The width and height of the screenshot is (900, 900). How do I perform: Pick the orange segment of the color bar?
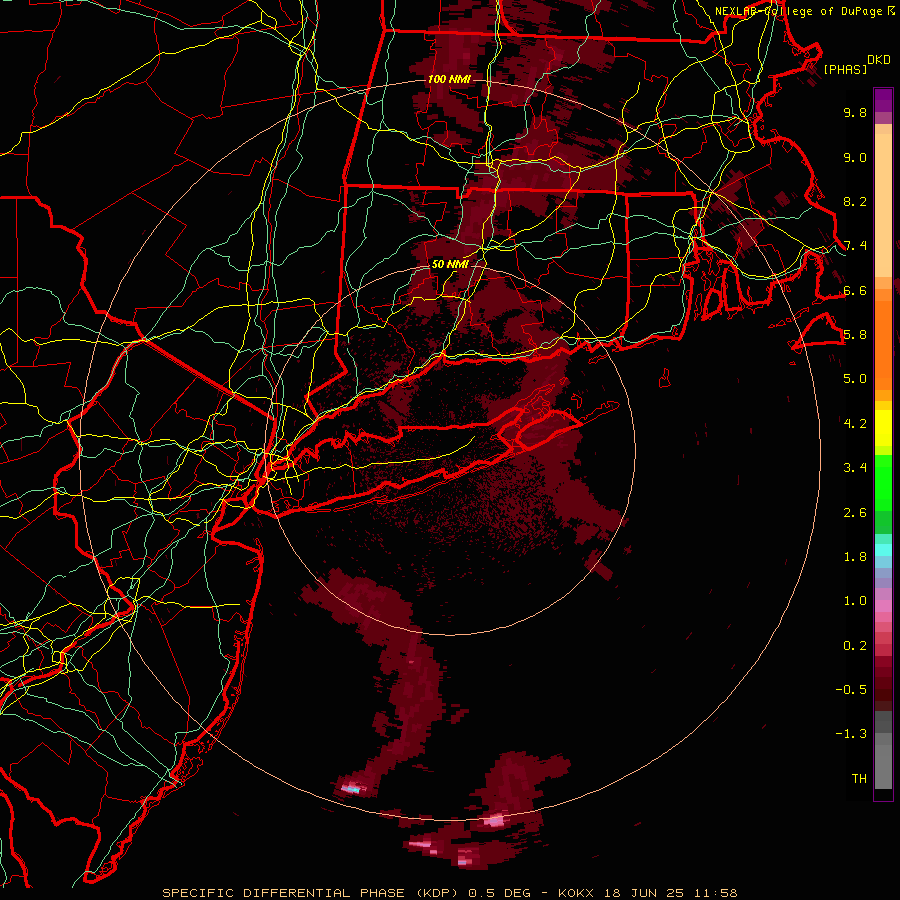click(x=883, y=344)
